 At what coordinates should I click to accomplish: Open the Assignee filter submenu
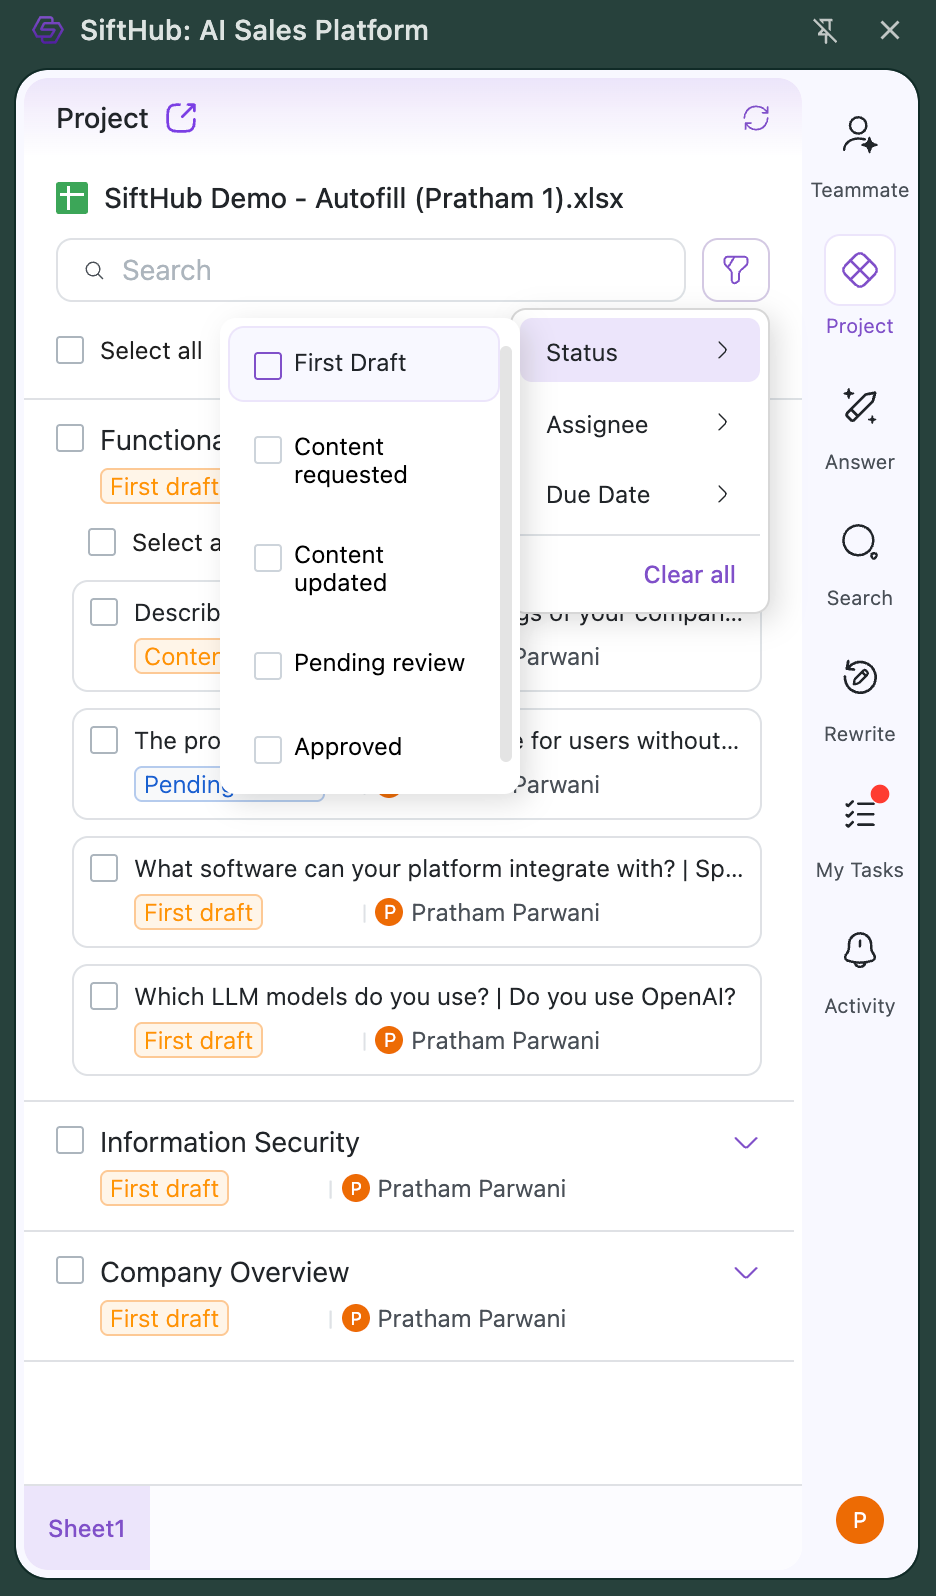click(x=638, y=424)
